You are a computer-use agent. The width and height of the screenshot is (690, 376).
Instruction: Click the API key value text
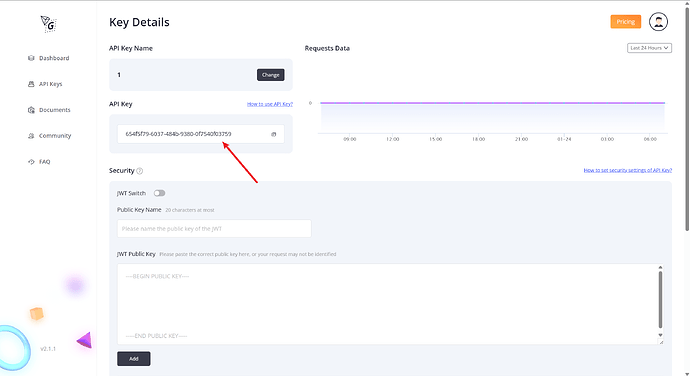pyautogui.click(x=178, y=134)
